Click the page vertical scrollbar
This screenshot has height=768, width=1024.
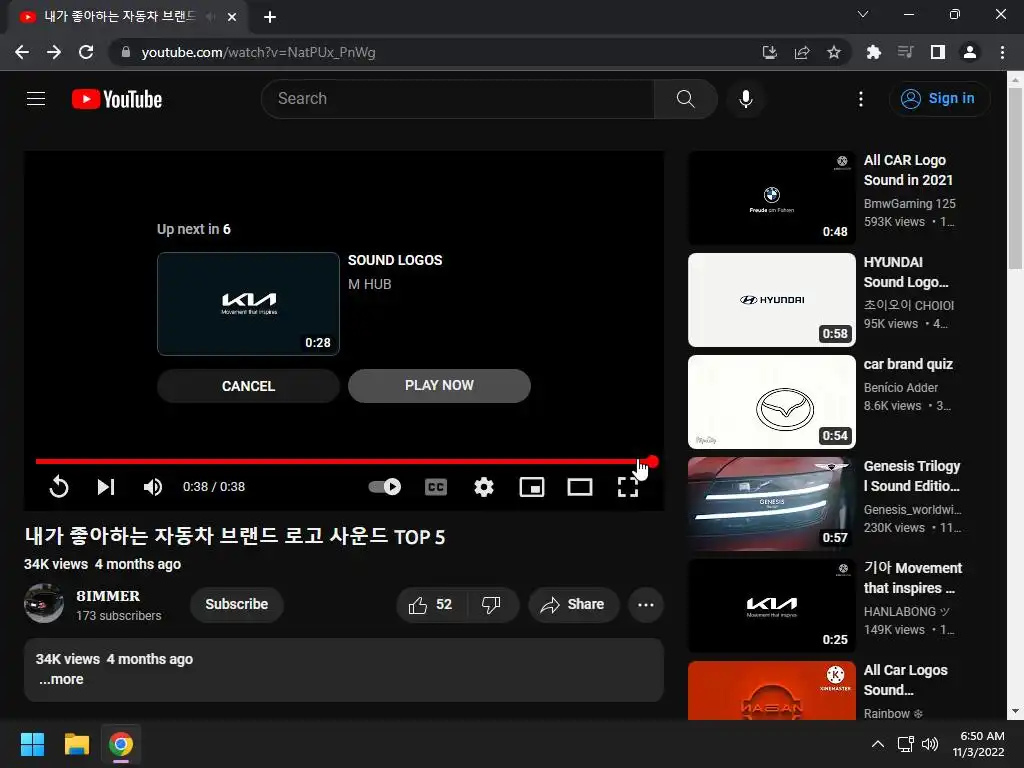[1015, 177]
